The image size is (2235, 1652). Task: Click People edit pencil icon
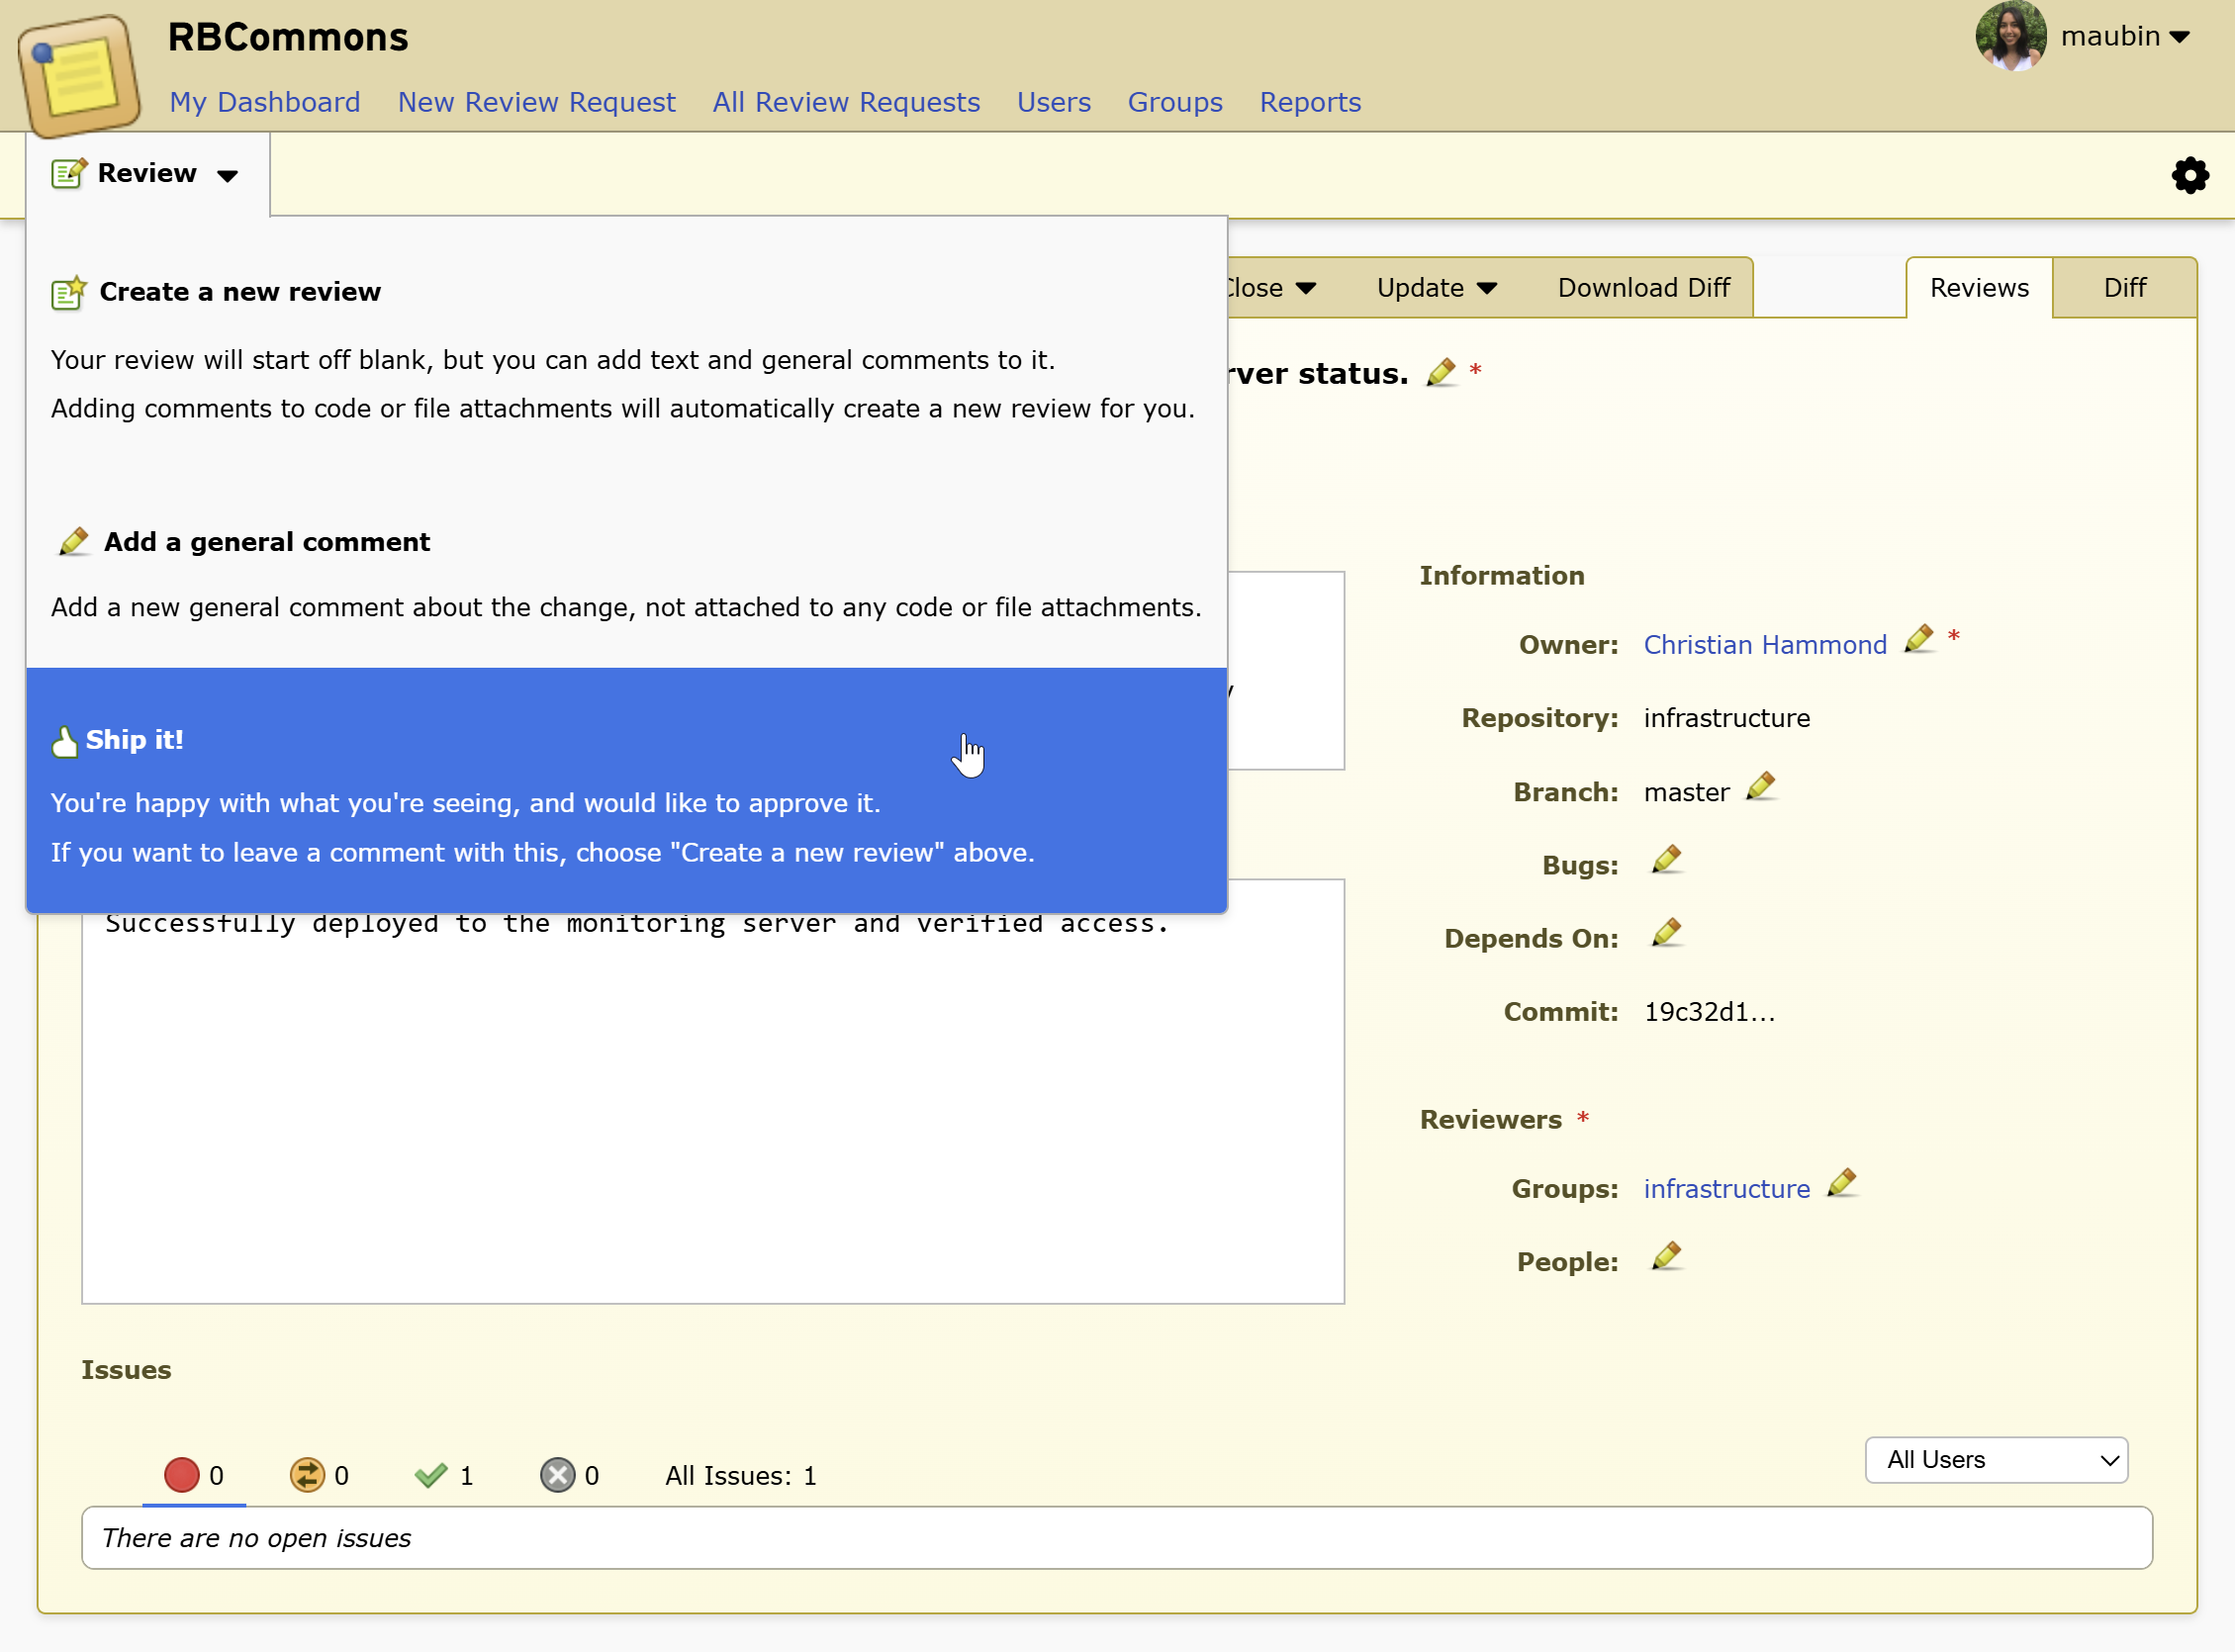tap(1666, 1256)
